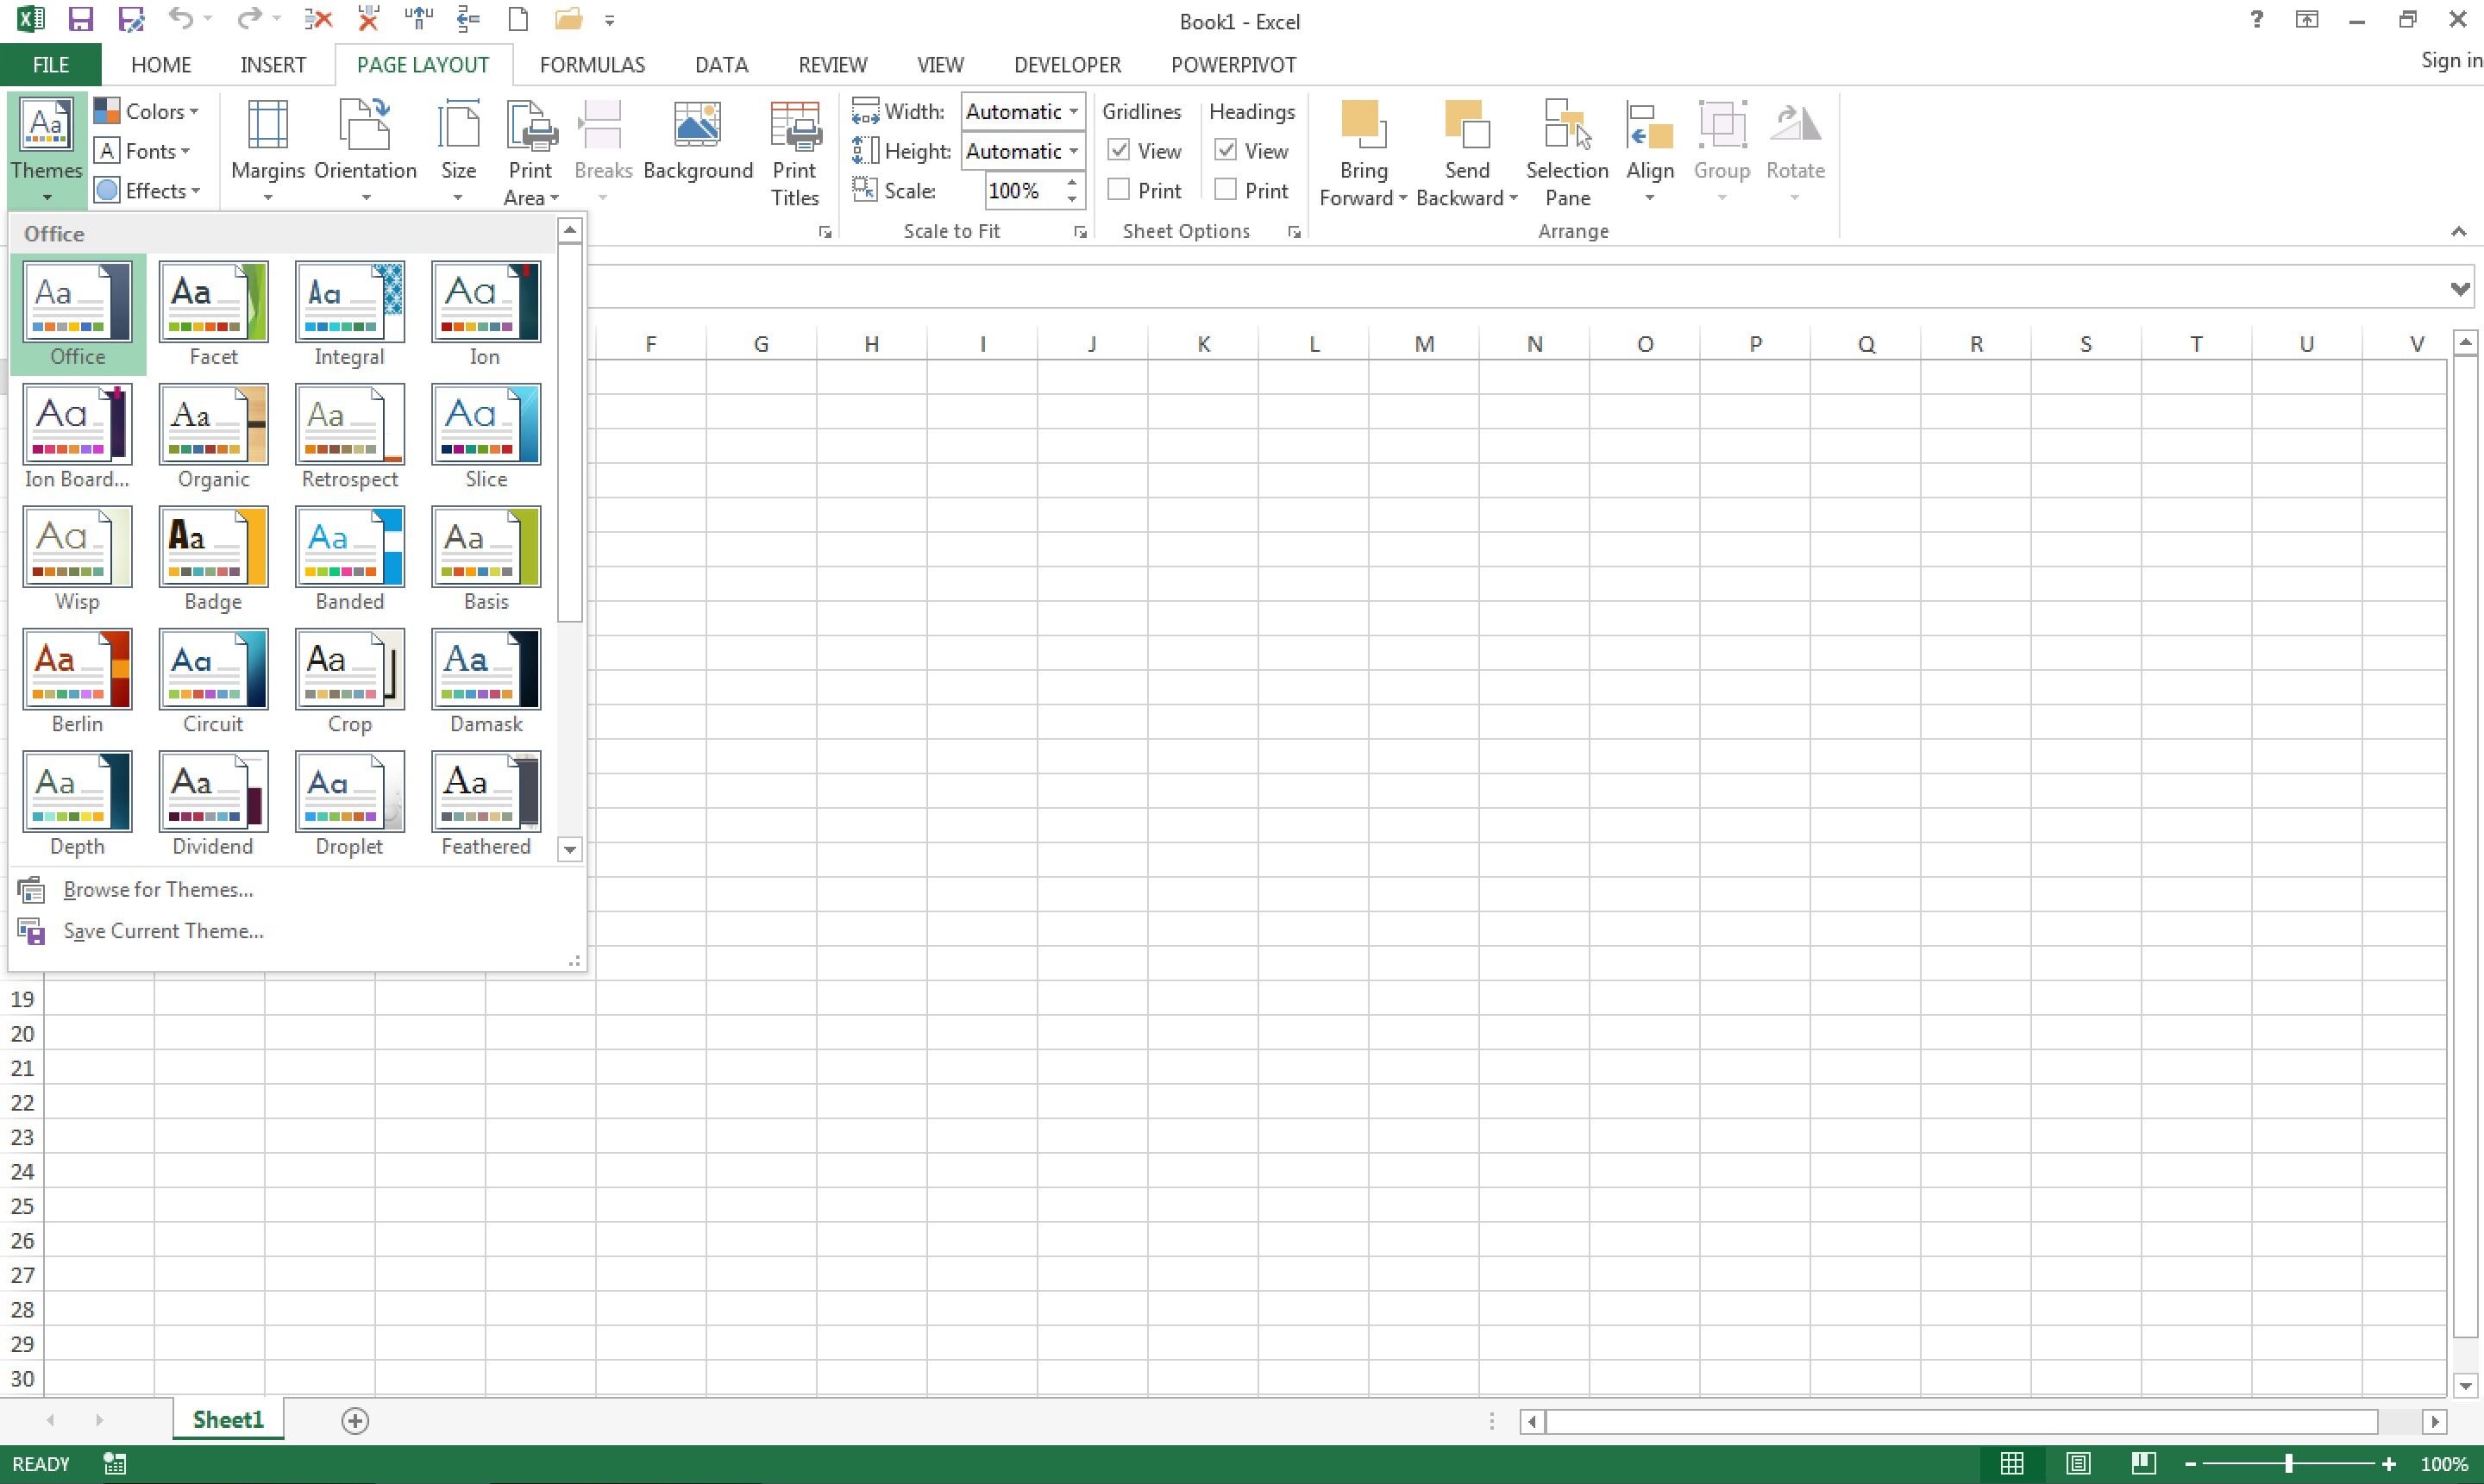Open the Colors dropdown
Image resolution: width=2484 pixels, height=1484 pixels.
pos(147,110)
